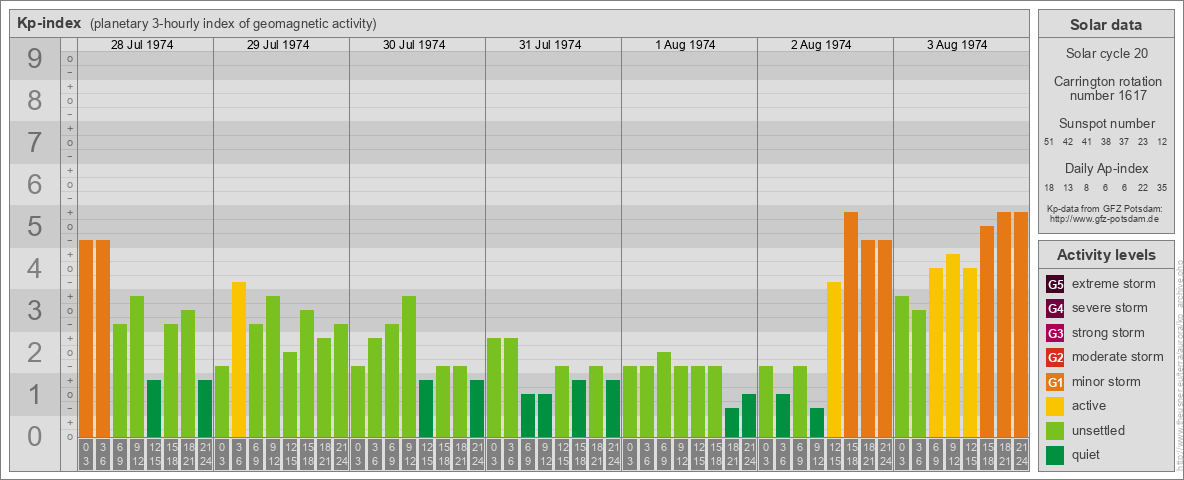Click Ap-index value 18
Image resolution: width=1184 pixels, height=480 pixels.
pyautogui.click(x=1049, y=186)
